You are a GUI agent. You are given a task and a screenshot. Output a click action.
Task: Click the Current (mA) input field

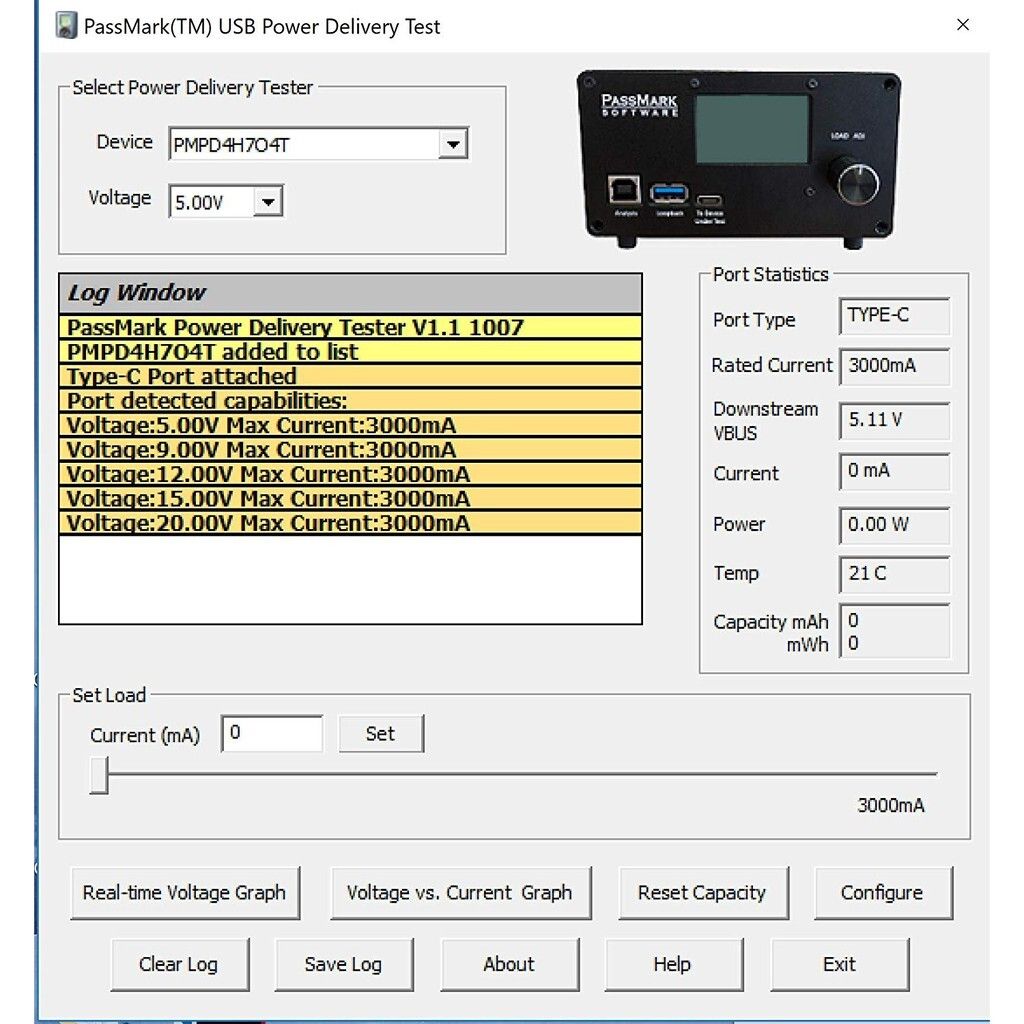tap(272, 733)
